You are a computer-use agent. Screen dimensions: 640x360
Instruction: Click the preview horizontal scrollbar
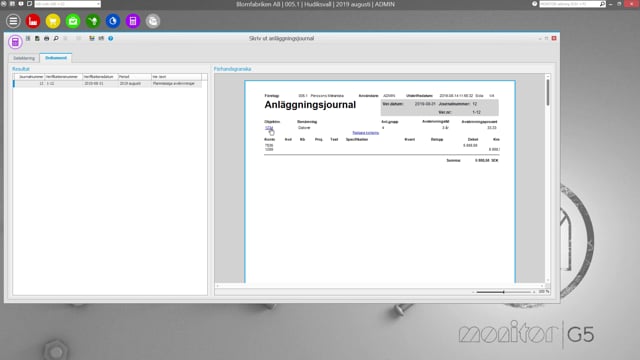380,286
